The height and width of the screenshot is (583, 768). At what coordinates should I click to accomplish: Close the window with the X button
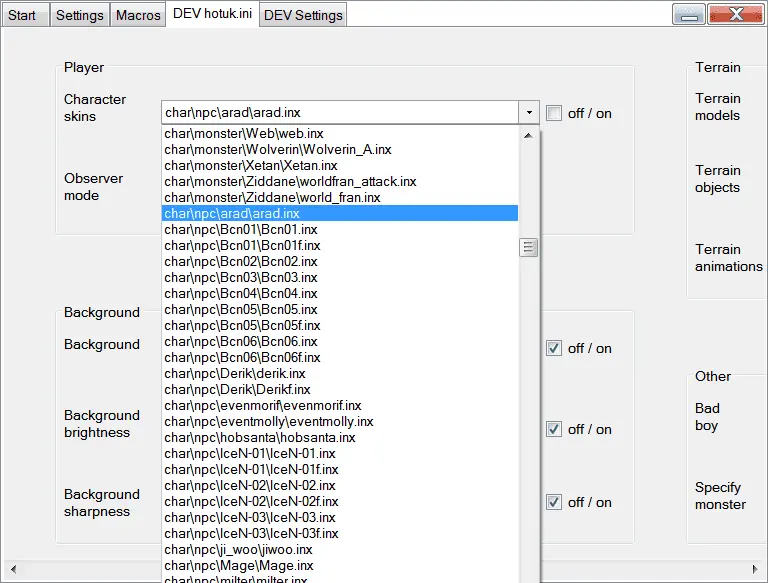(x=735, y=14)
